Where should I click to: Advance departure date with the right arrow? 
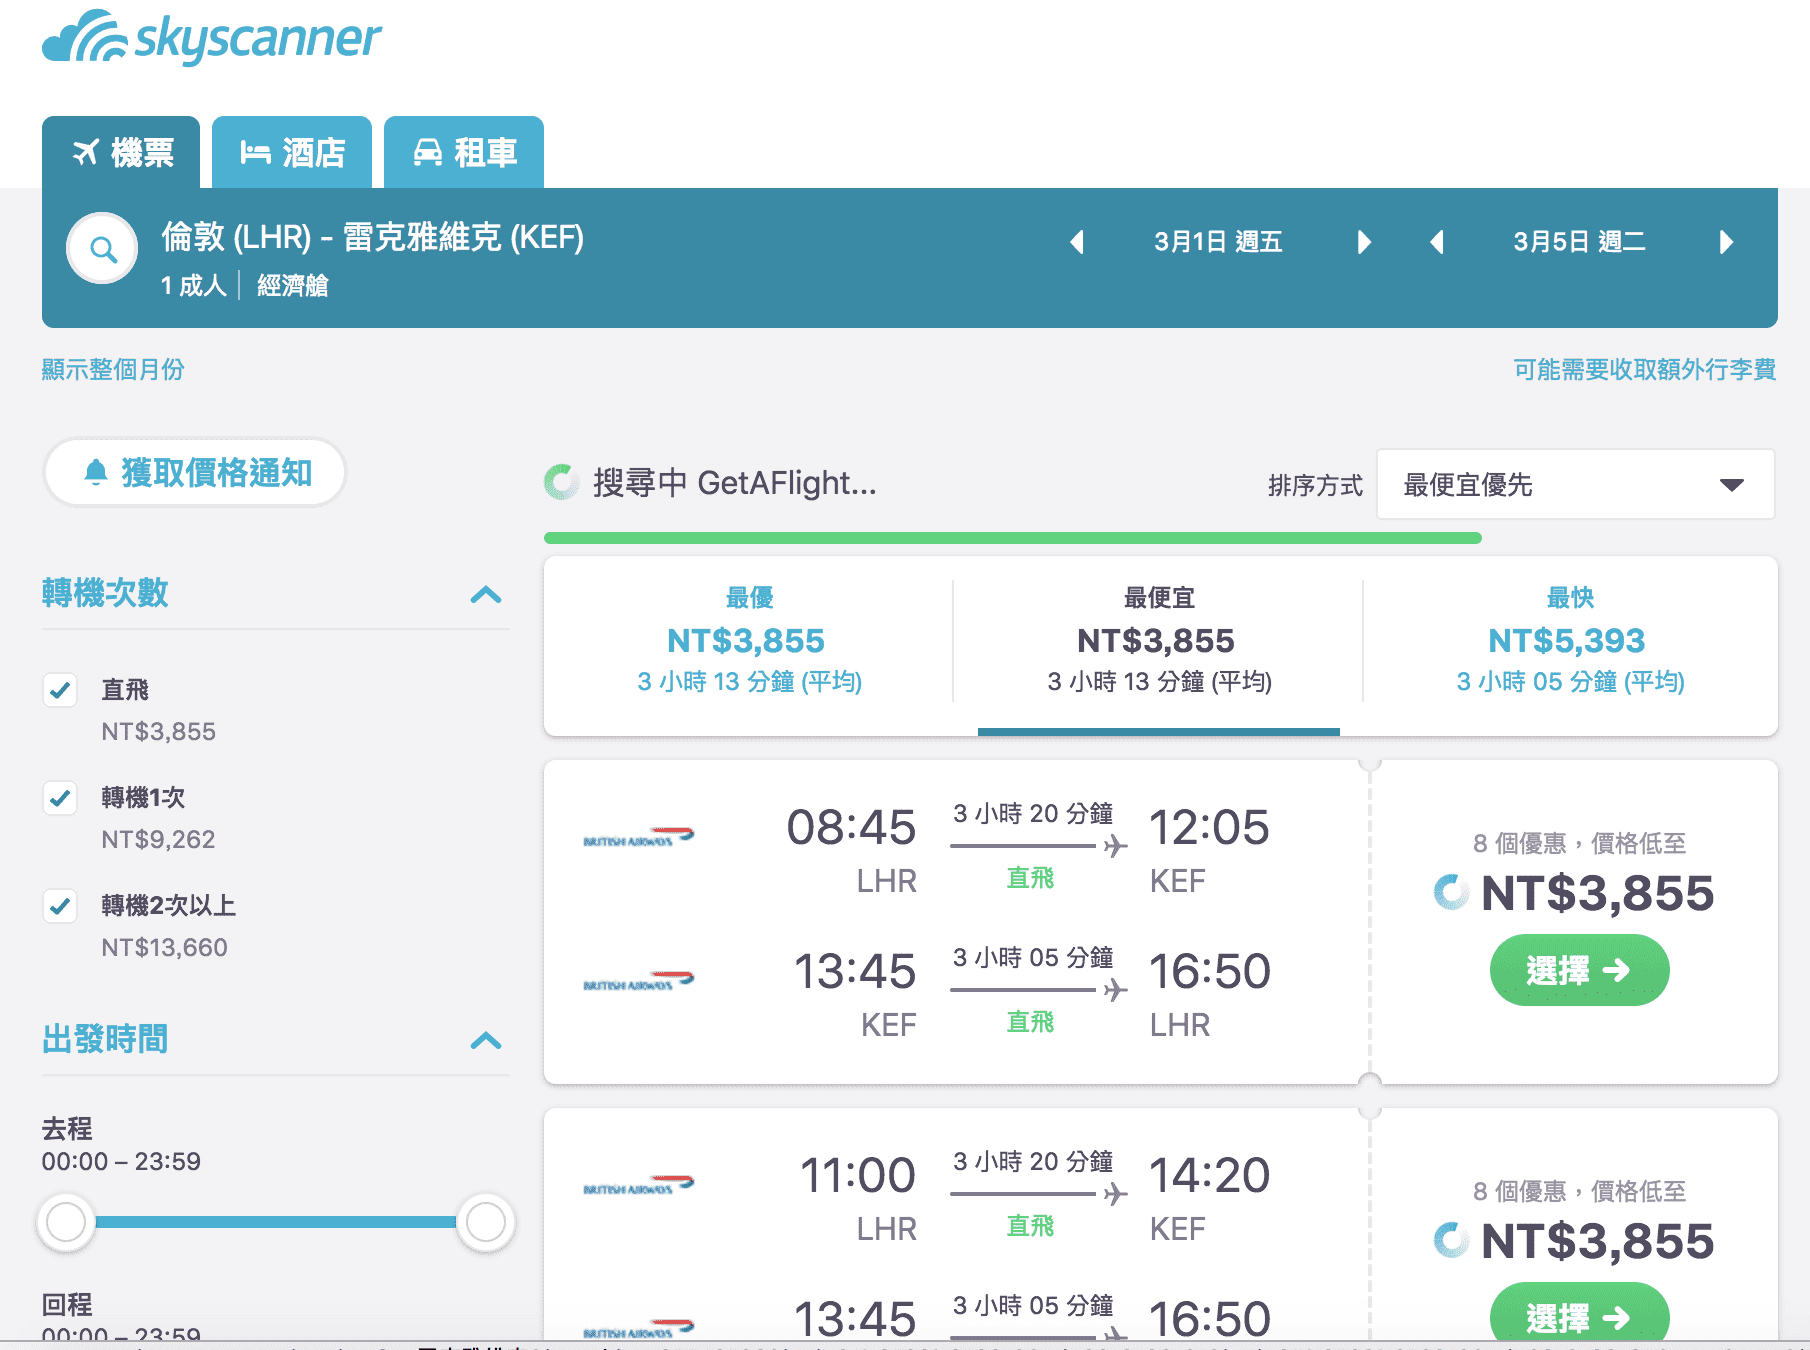pos(1364,241)
